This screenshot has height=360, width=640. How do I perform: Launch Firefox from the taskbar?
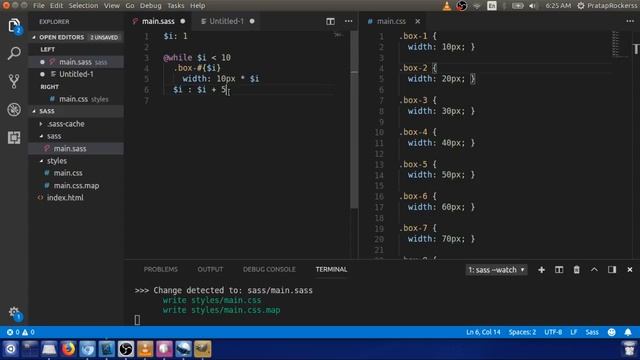tap(68, 349)
